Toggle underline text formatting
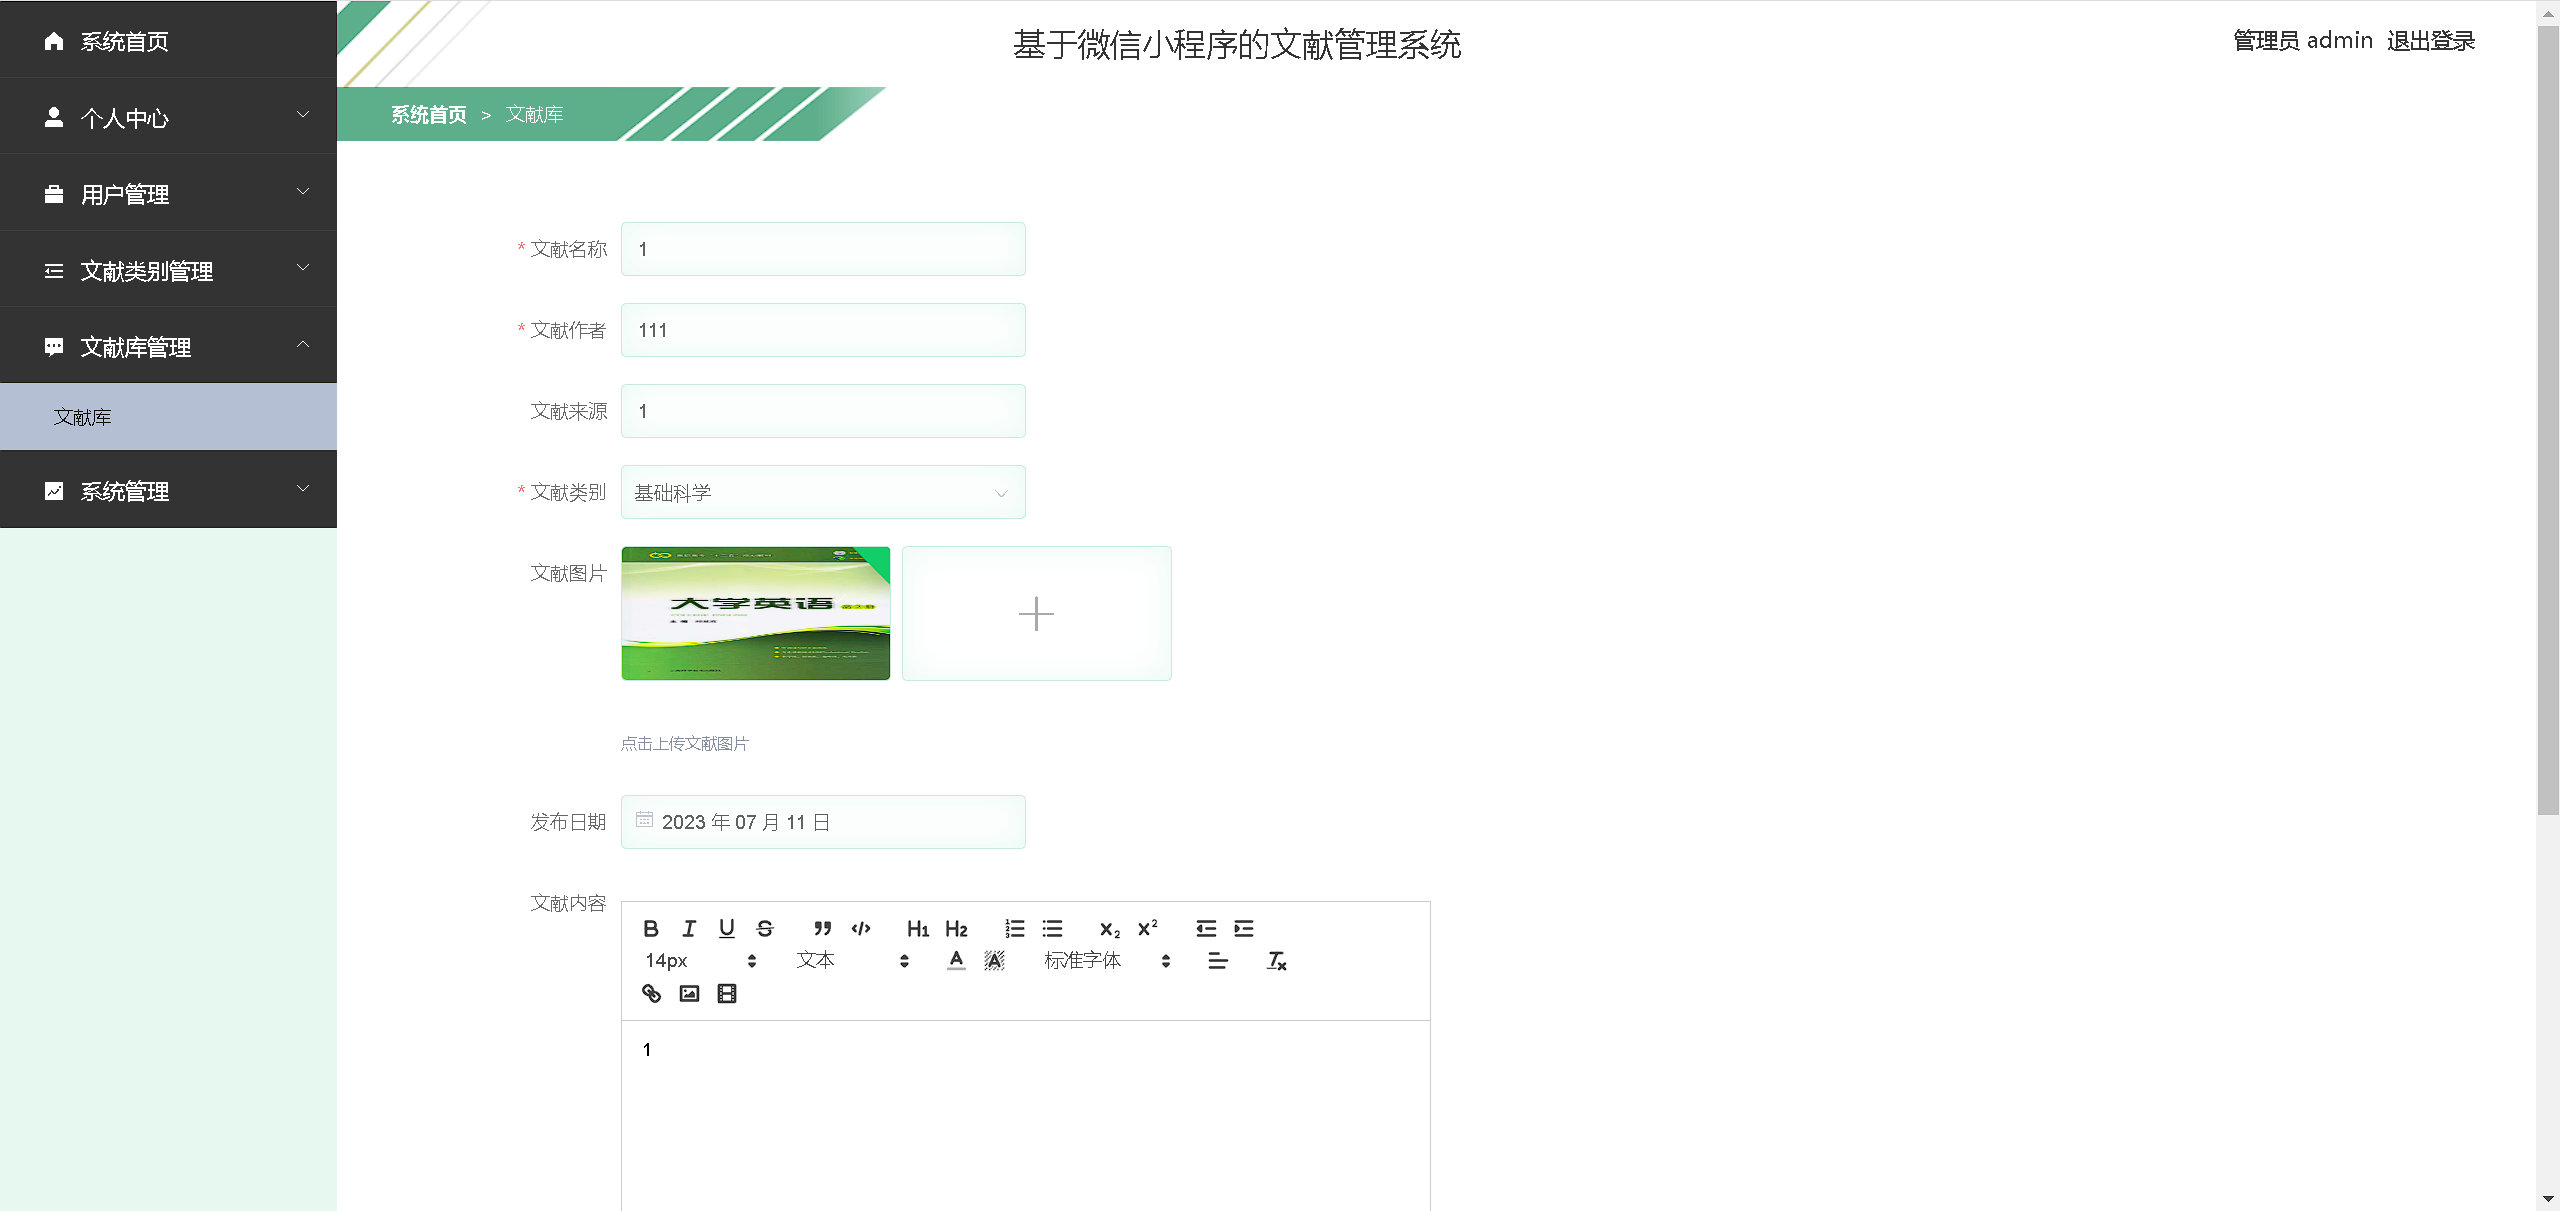Image resolution: width=2560 pixels, height=1211 pixels. (727, 928)
